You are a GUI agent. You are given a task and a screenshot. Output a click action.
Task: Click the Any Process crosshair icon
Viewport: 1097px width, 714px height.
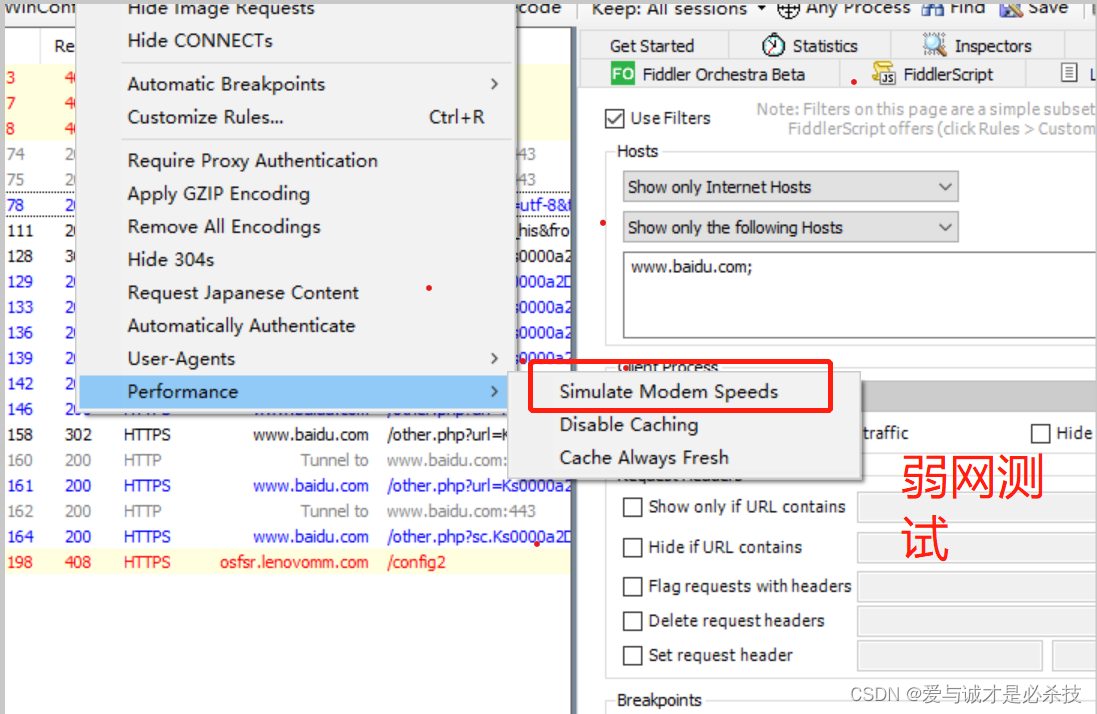pos(788,9)
